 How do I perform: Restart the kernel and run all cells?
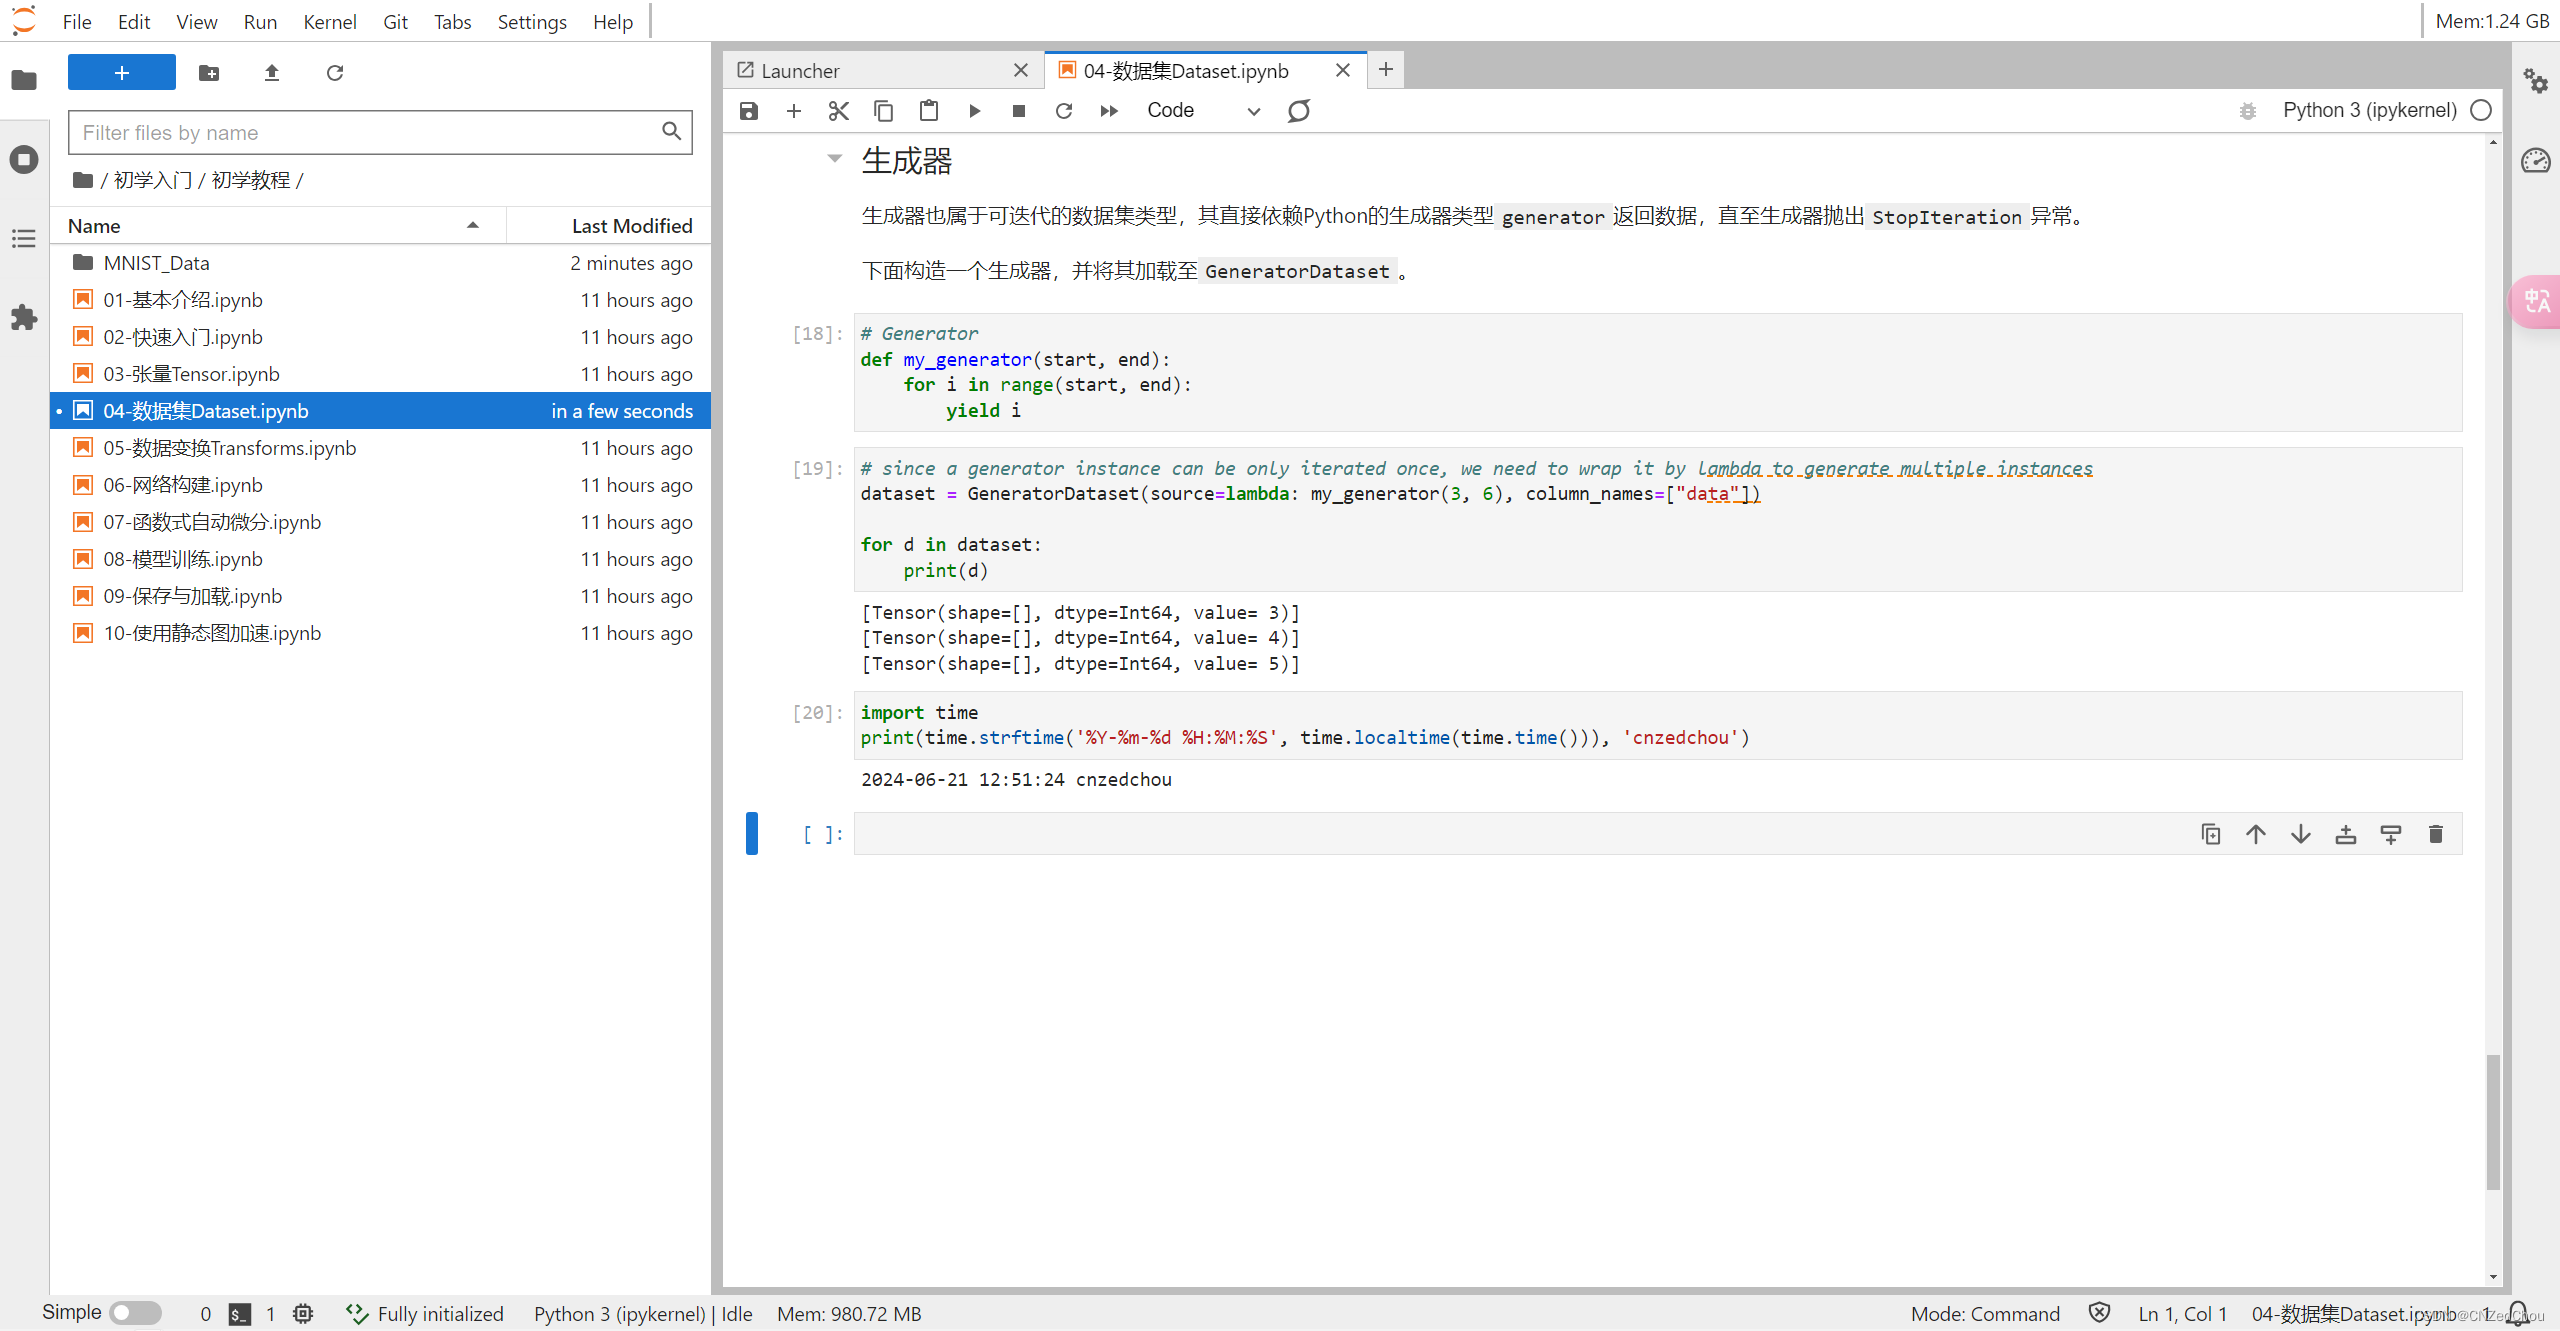pyautogui.click(x=1109, y=110)
